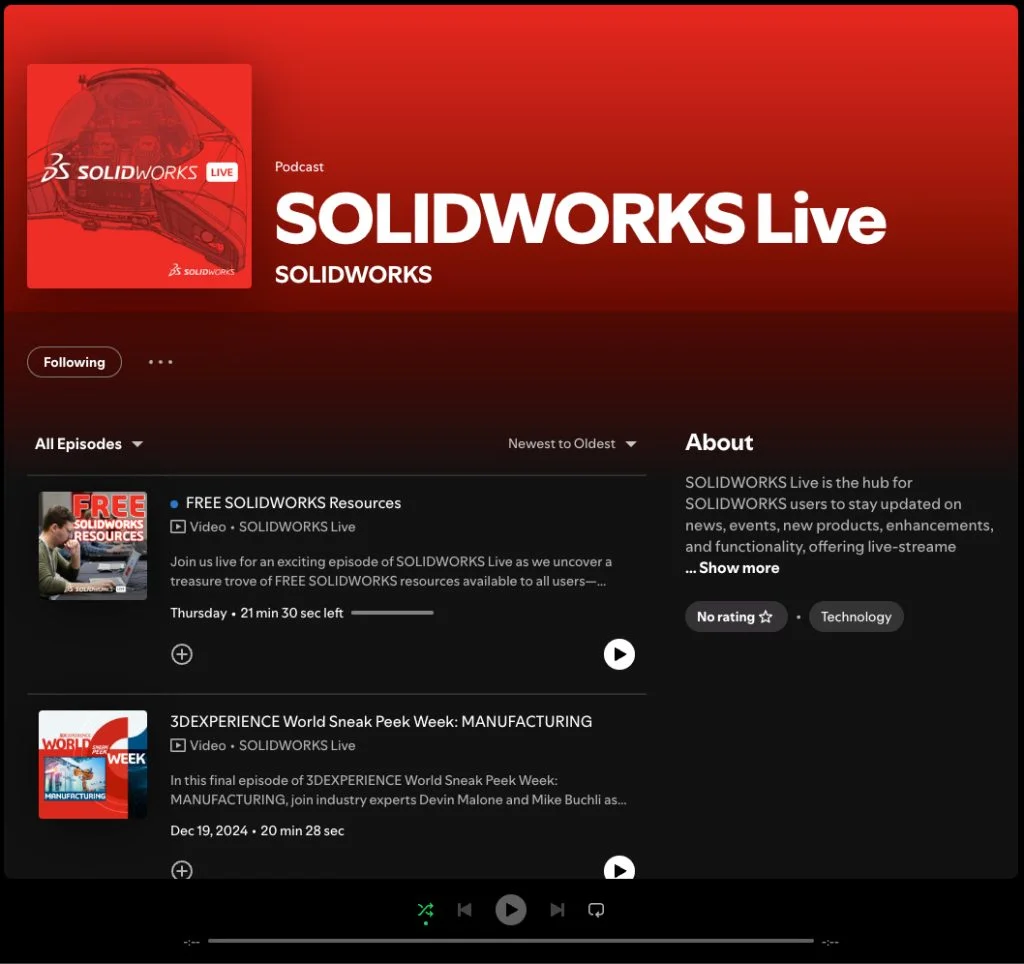
Task: Click the '20 min 28 sec' duration text
Action: pyautogui.click(x=302, y=831)
